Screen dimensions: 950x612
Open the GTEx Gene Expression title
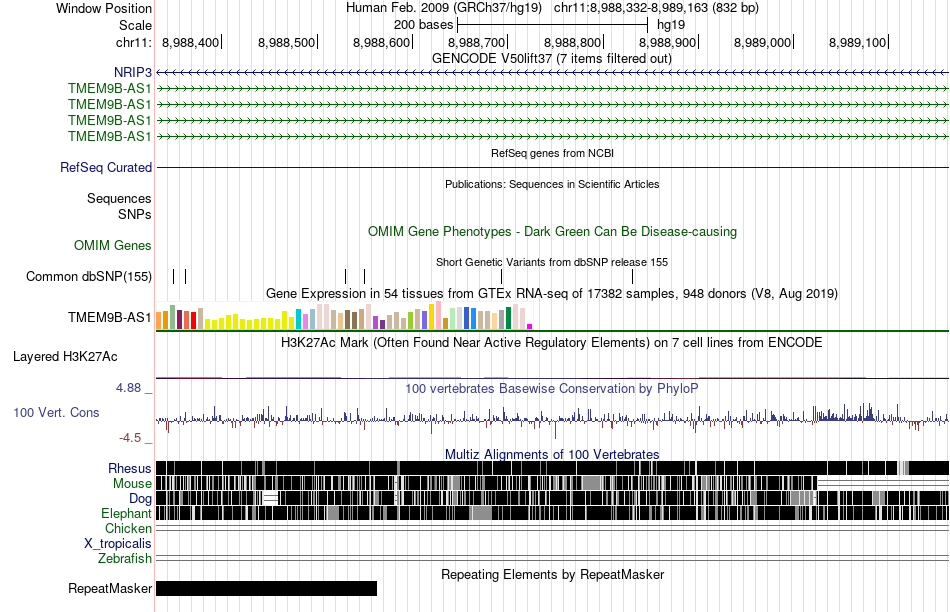click(552, 294)
